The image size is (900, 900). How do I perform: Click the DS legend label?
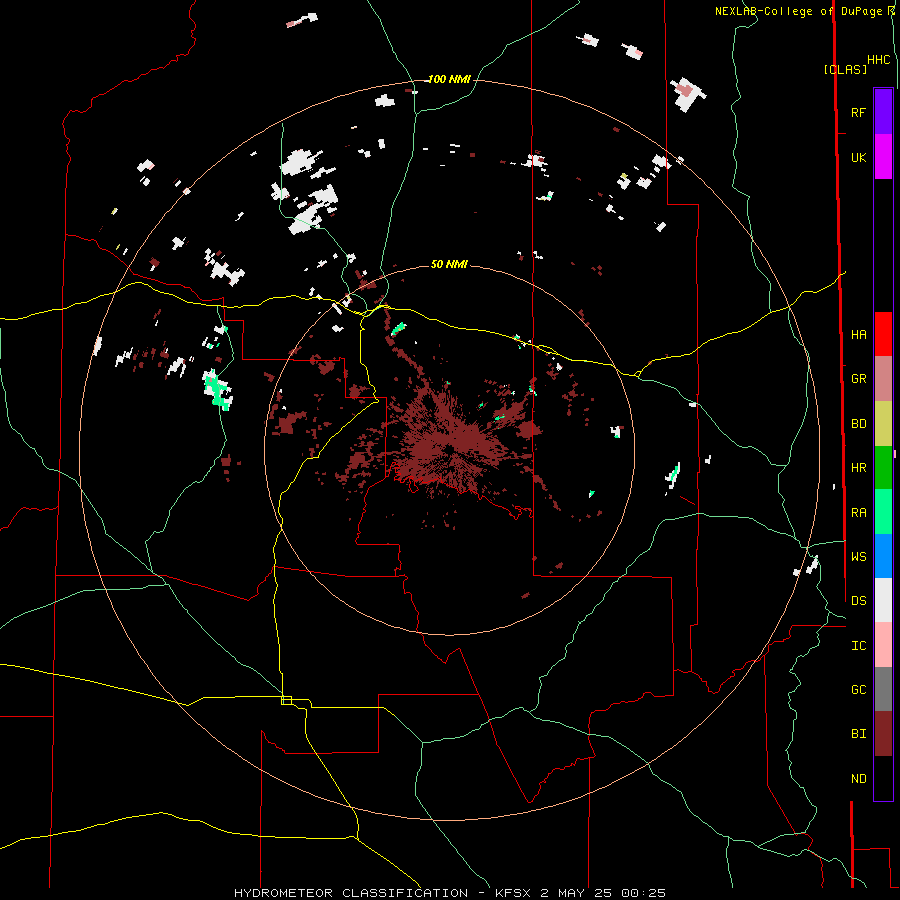[858, 601]
